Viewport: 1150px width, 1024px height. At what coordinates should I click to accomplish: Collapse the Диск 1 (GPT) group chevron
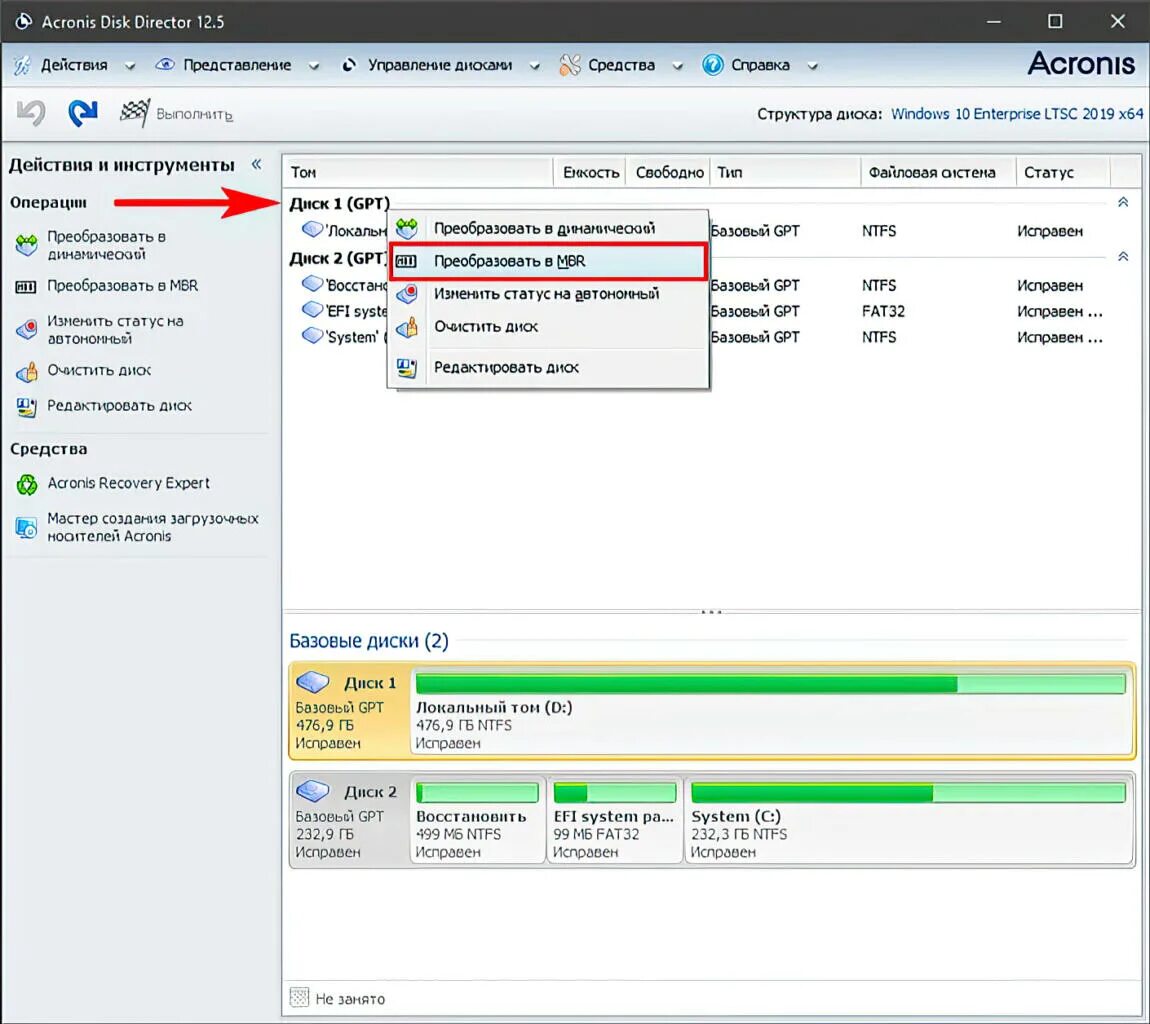(x=1123, y=202)
